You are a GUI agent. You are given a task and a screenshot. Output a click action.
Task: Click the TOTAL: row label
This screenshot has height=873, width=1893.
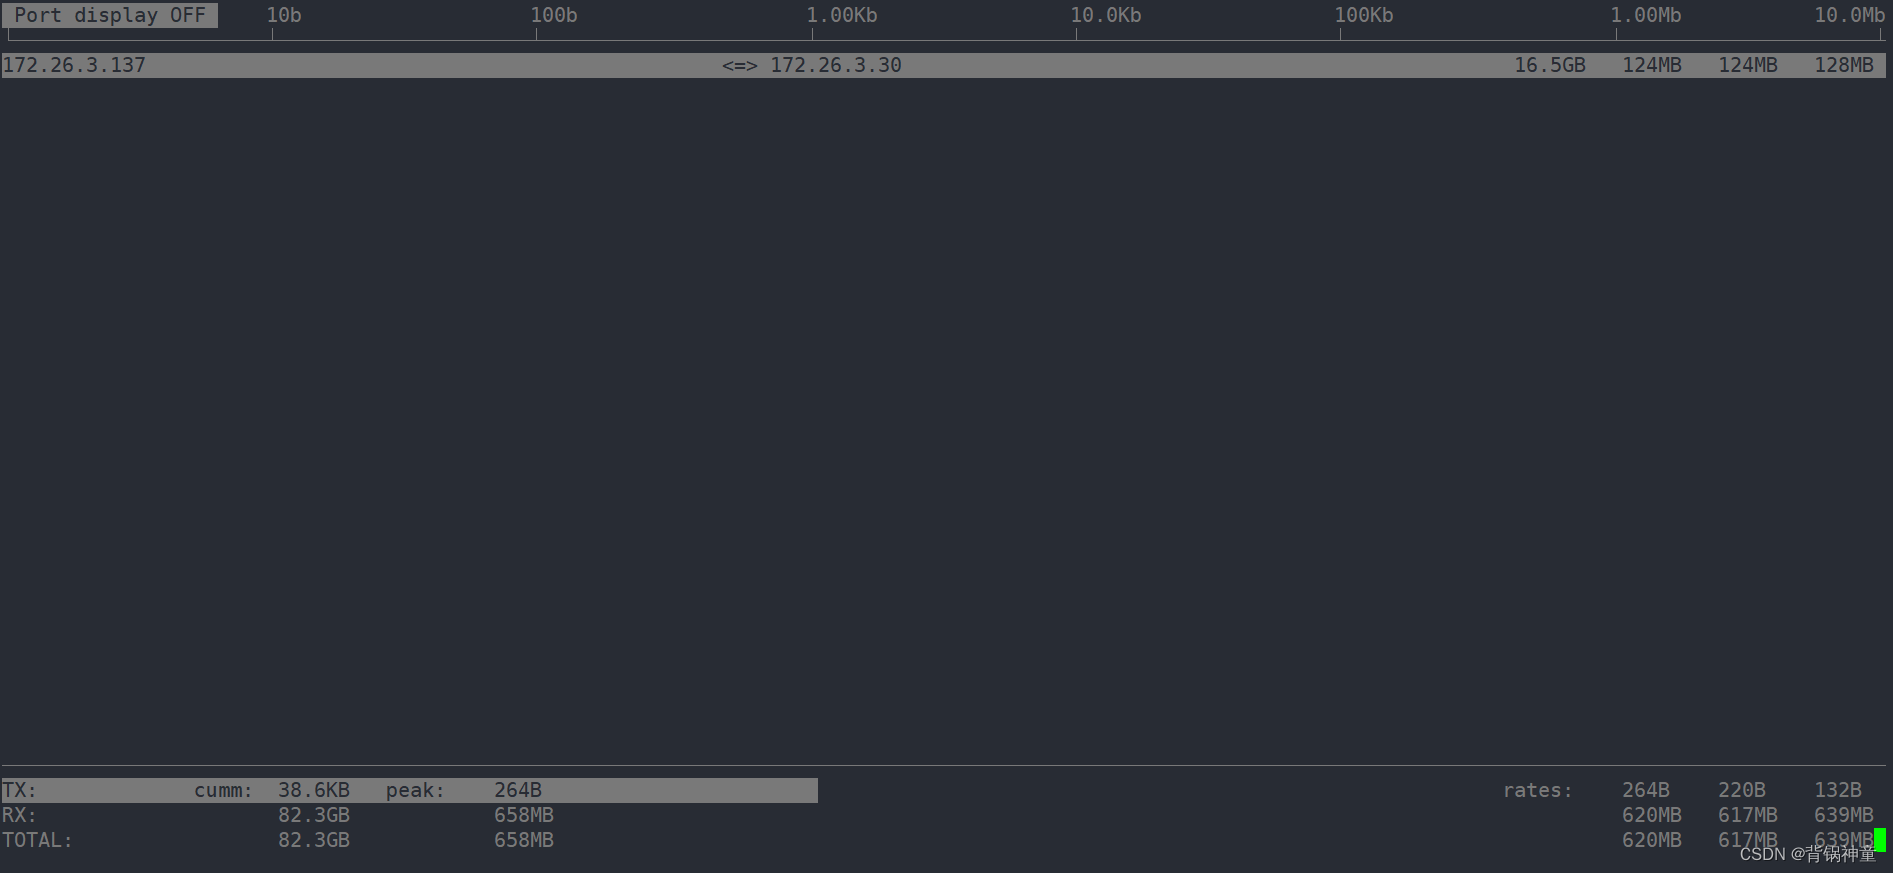click(x=37, y=840)
